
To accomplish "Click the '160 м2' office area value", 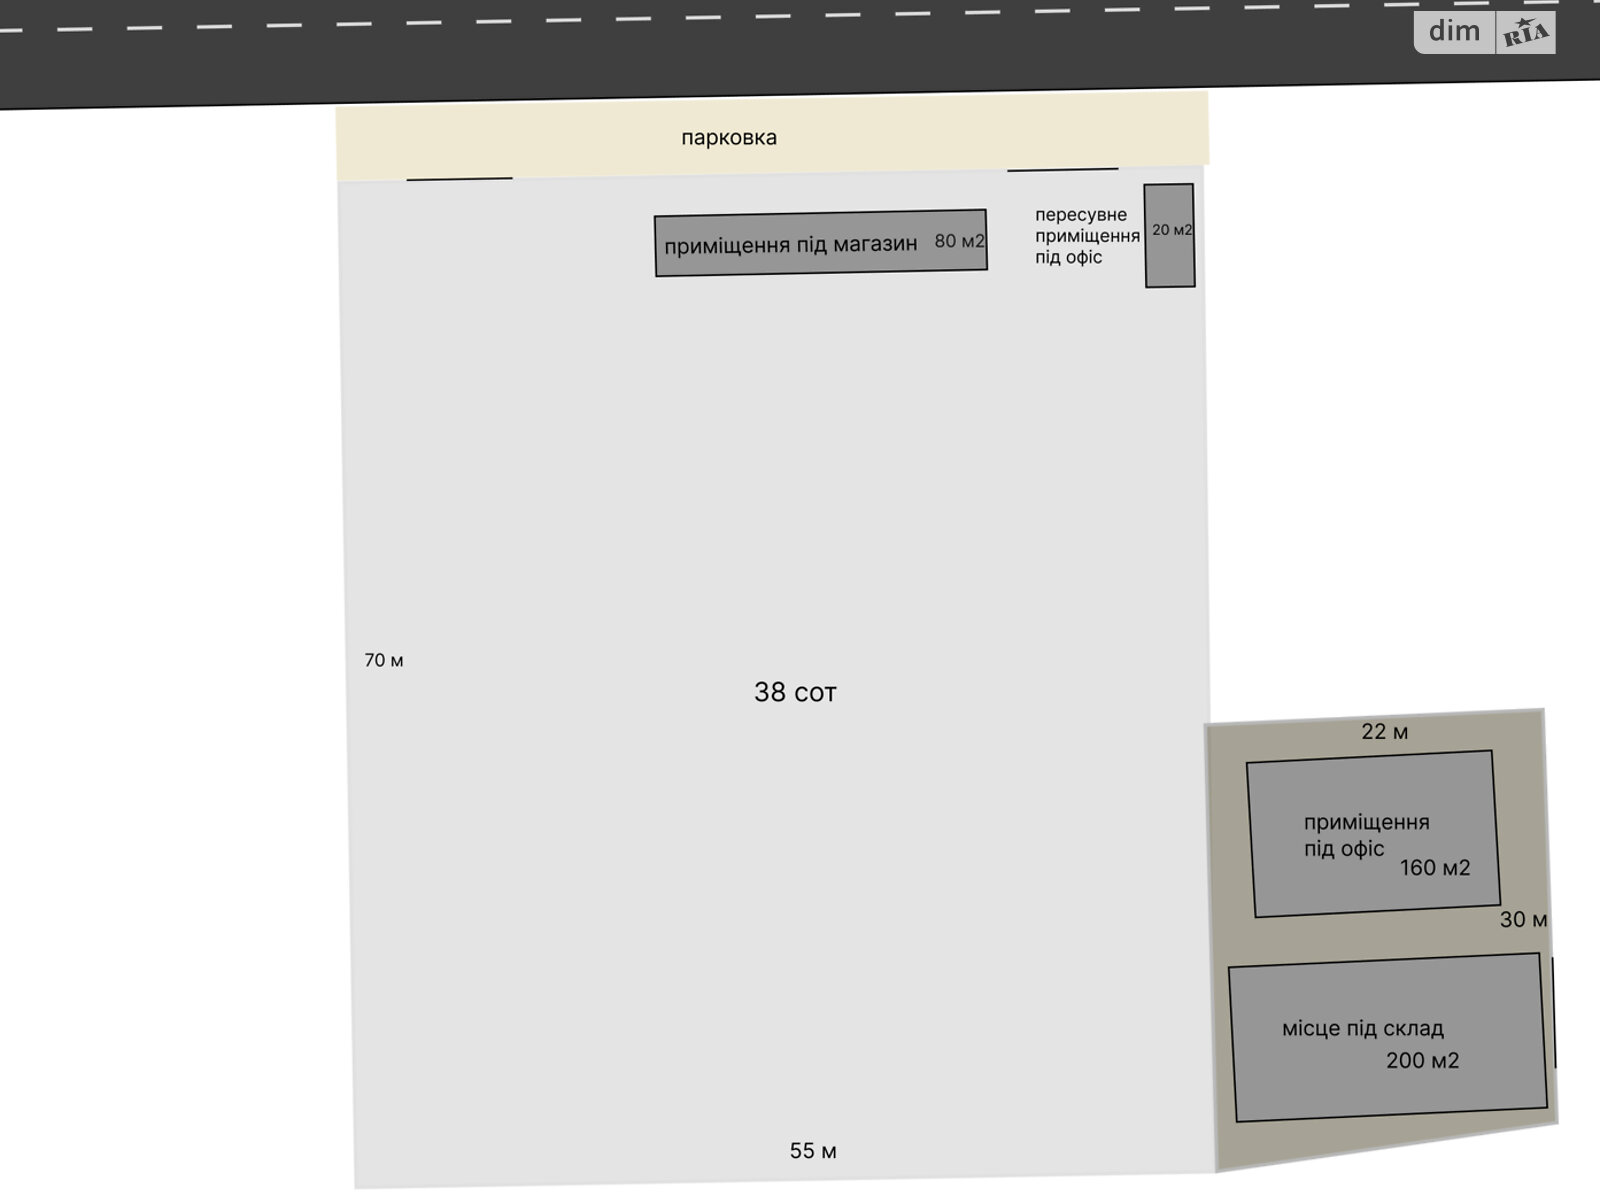I will click(1435, 868).
